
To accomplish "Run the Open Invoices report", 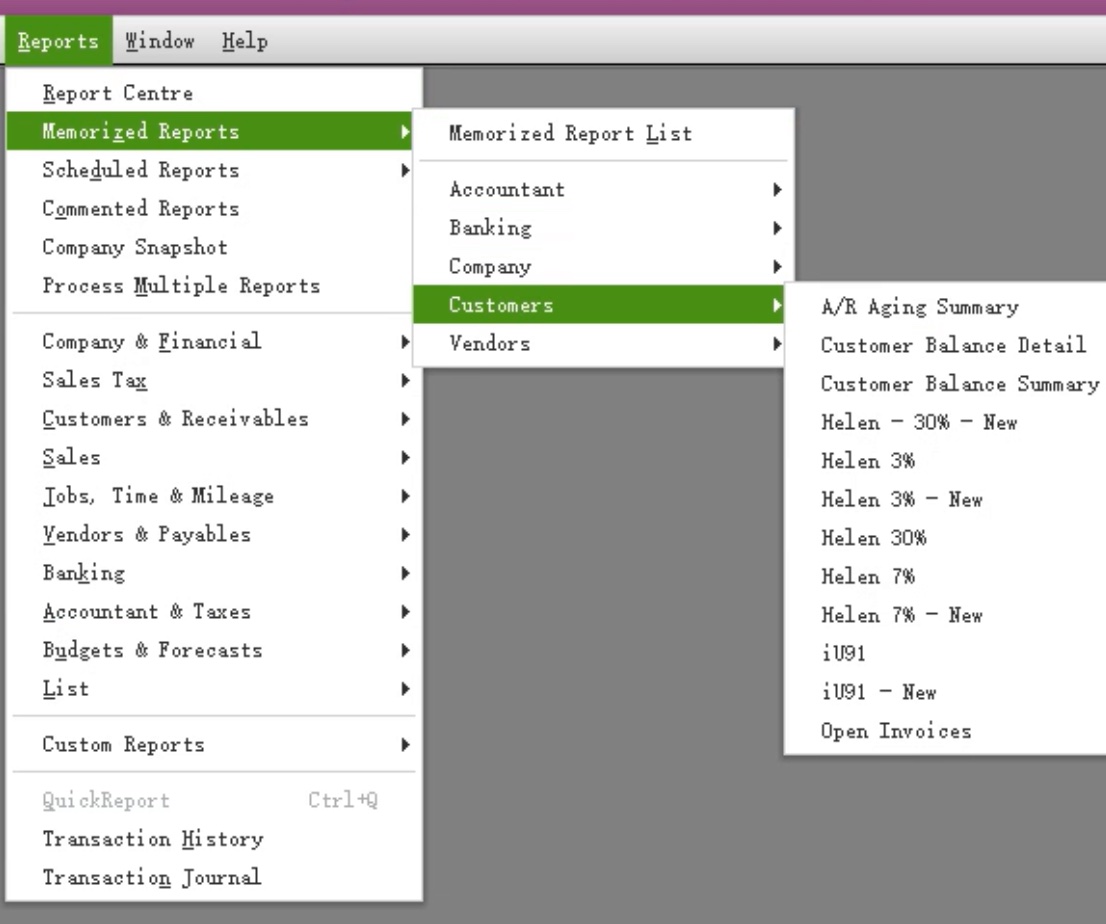I will 895,731.
